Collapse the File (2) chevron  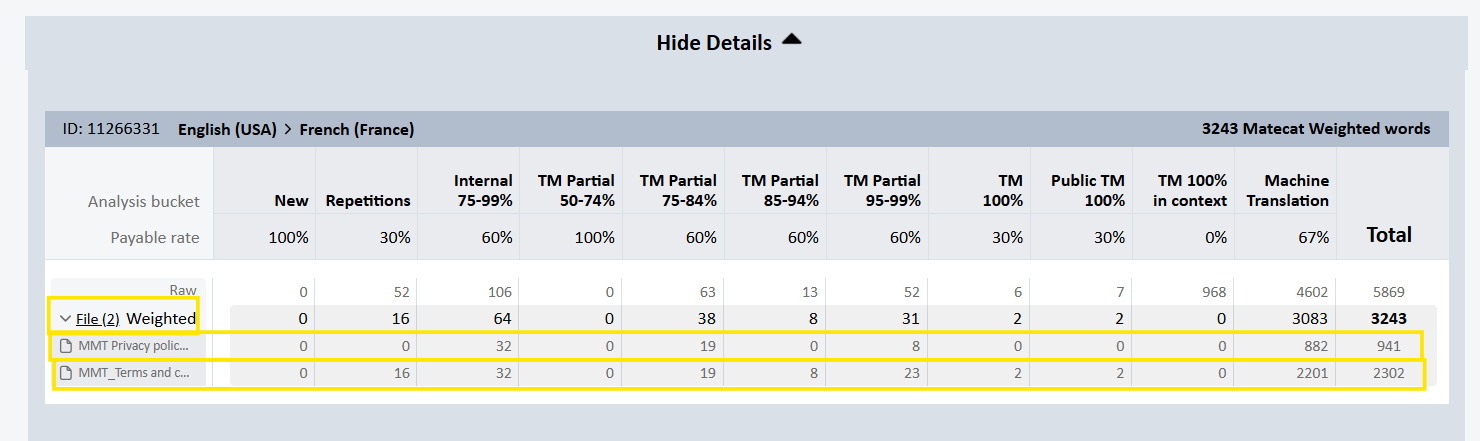pyautogui.click(x=65, y=319)
